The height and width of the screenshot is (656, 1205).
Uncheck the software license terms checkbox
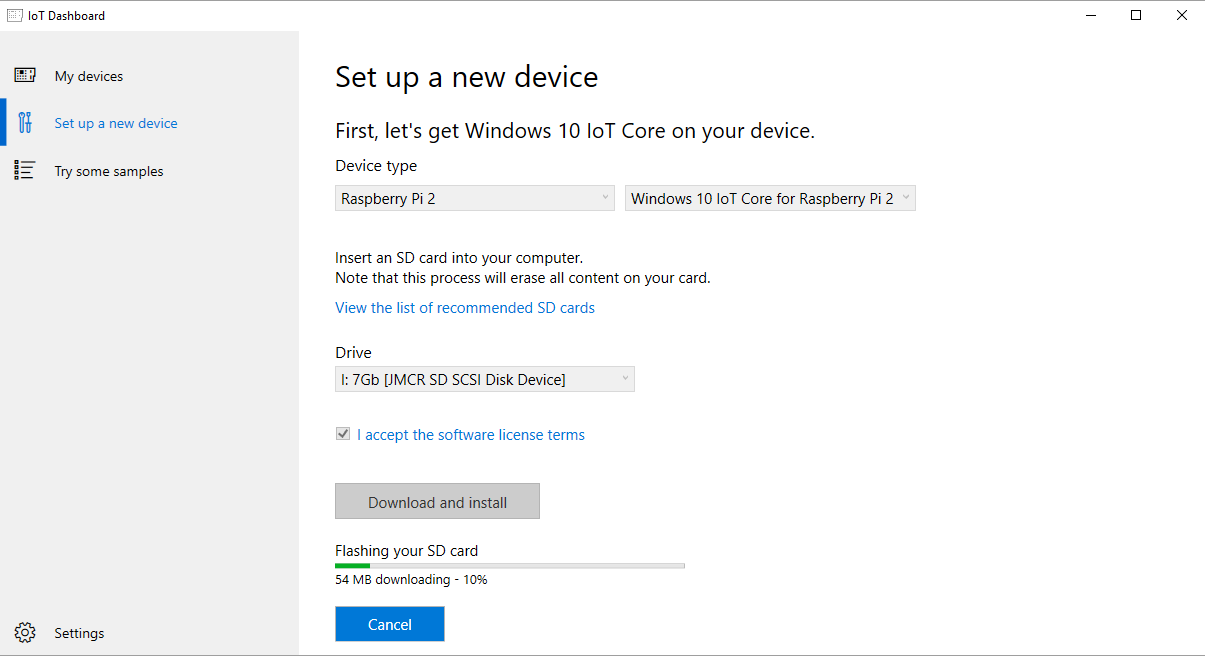[343, 433]
